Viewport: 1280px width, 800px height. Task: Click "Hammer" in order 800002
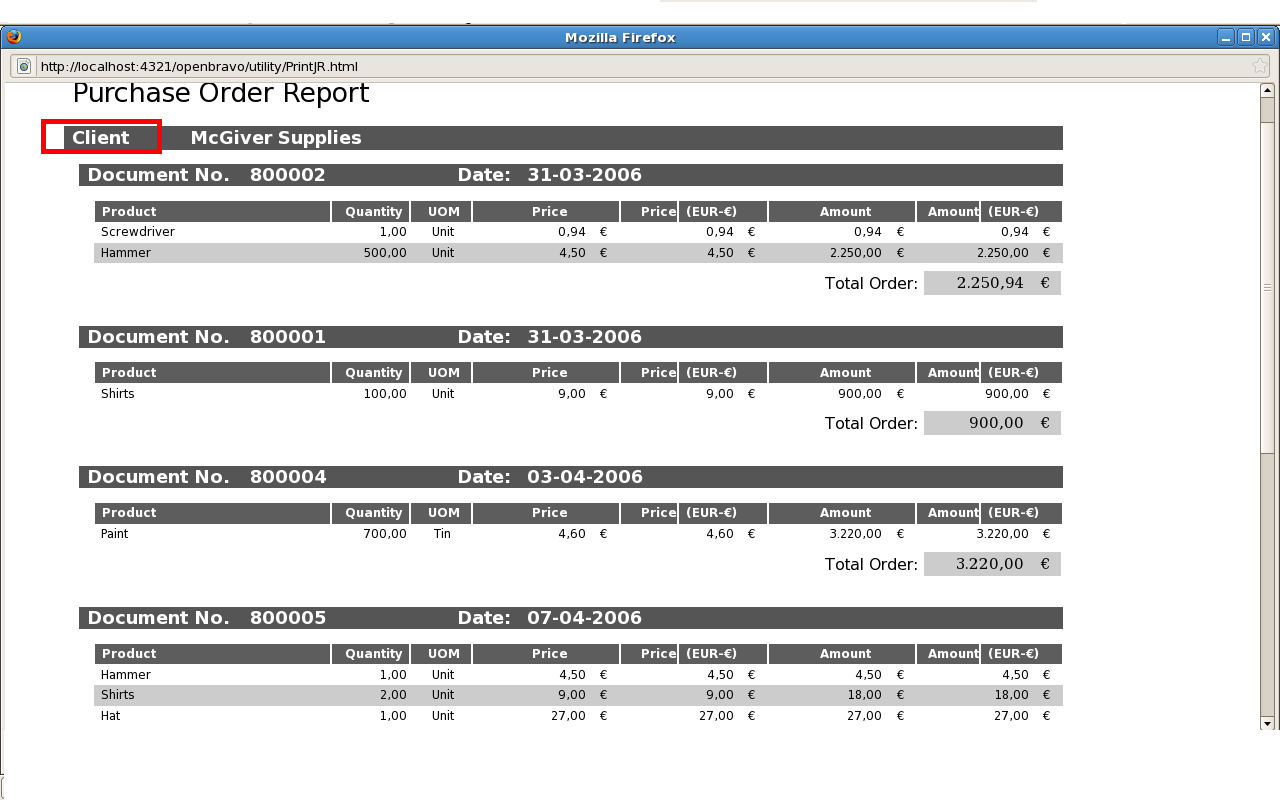pos(126,253)
